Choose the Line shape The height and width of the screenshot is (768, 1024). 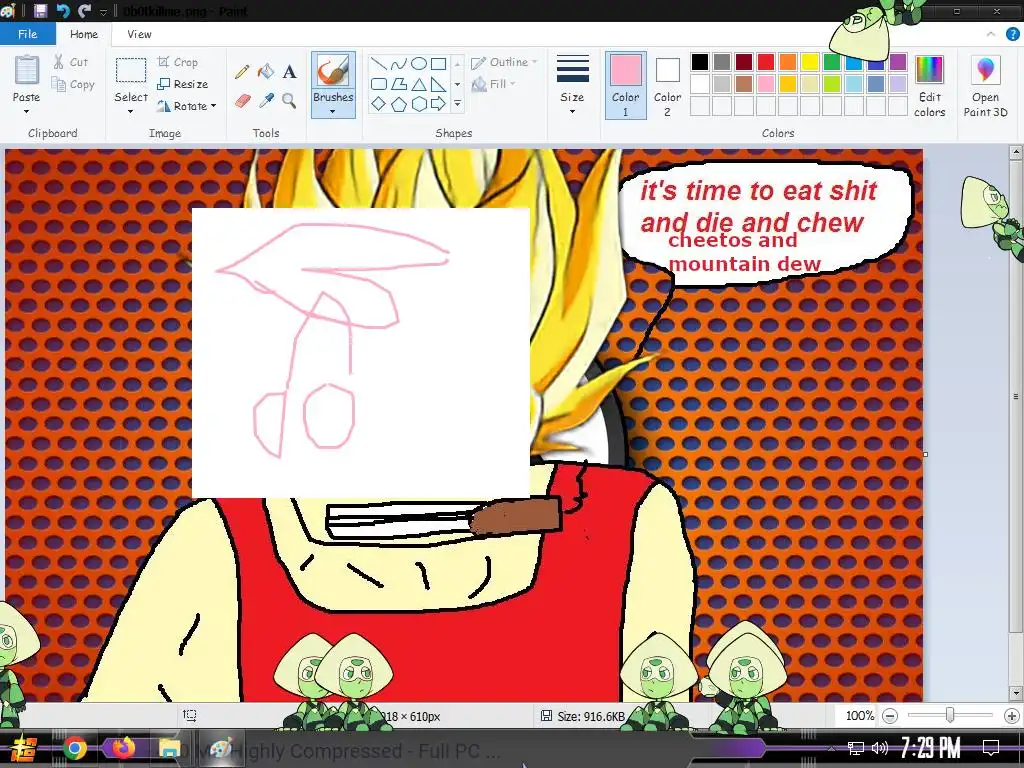[378, 64]
